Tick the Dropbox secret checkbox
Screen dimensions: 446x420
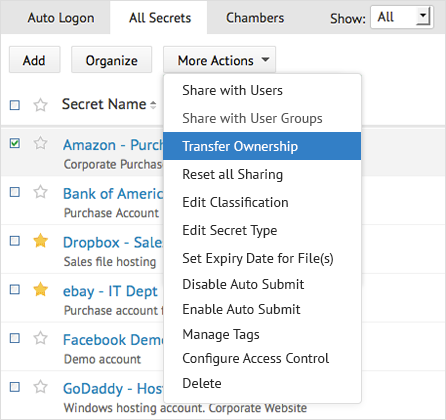pos(15,241)
